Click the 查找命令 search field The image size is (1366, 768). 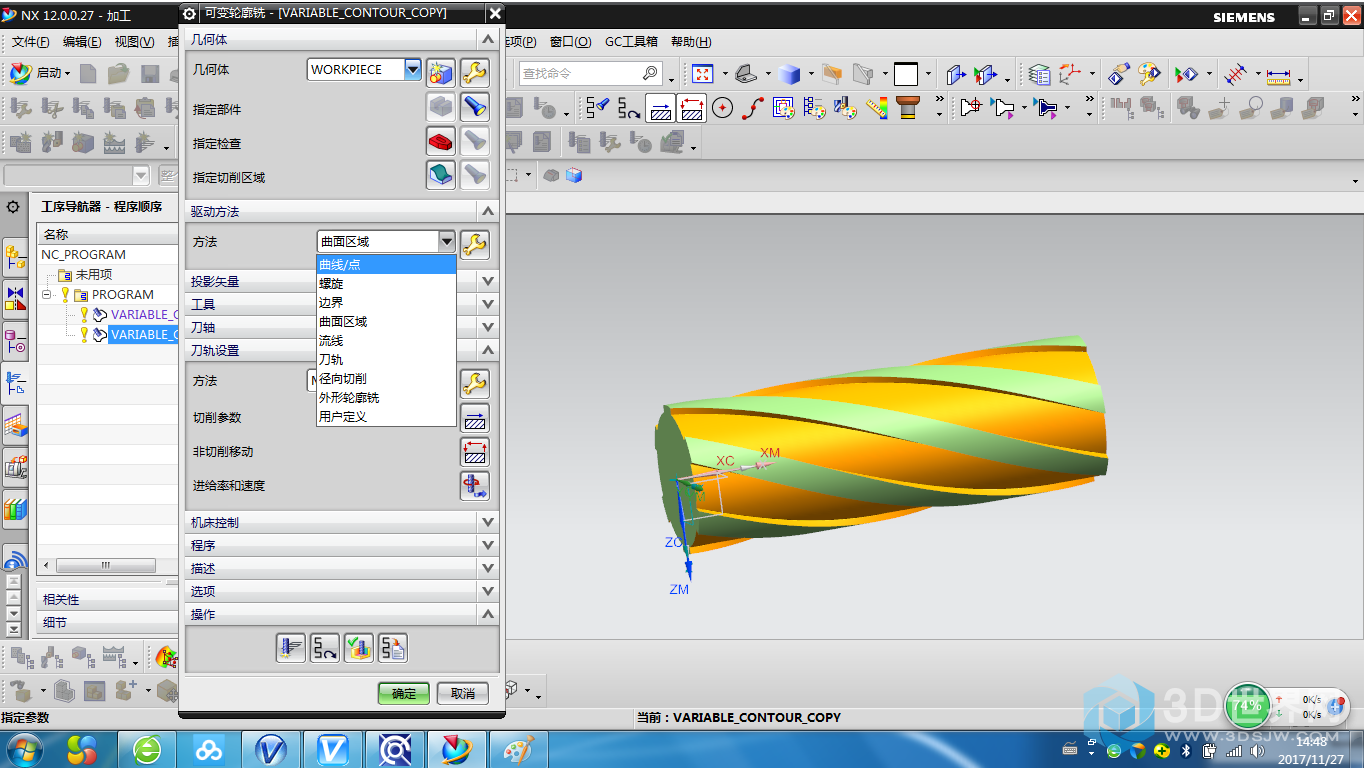(580, 73)
